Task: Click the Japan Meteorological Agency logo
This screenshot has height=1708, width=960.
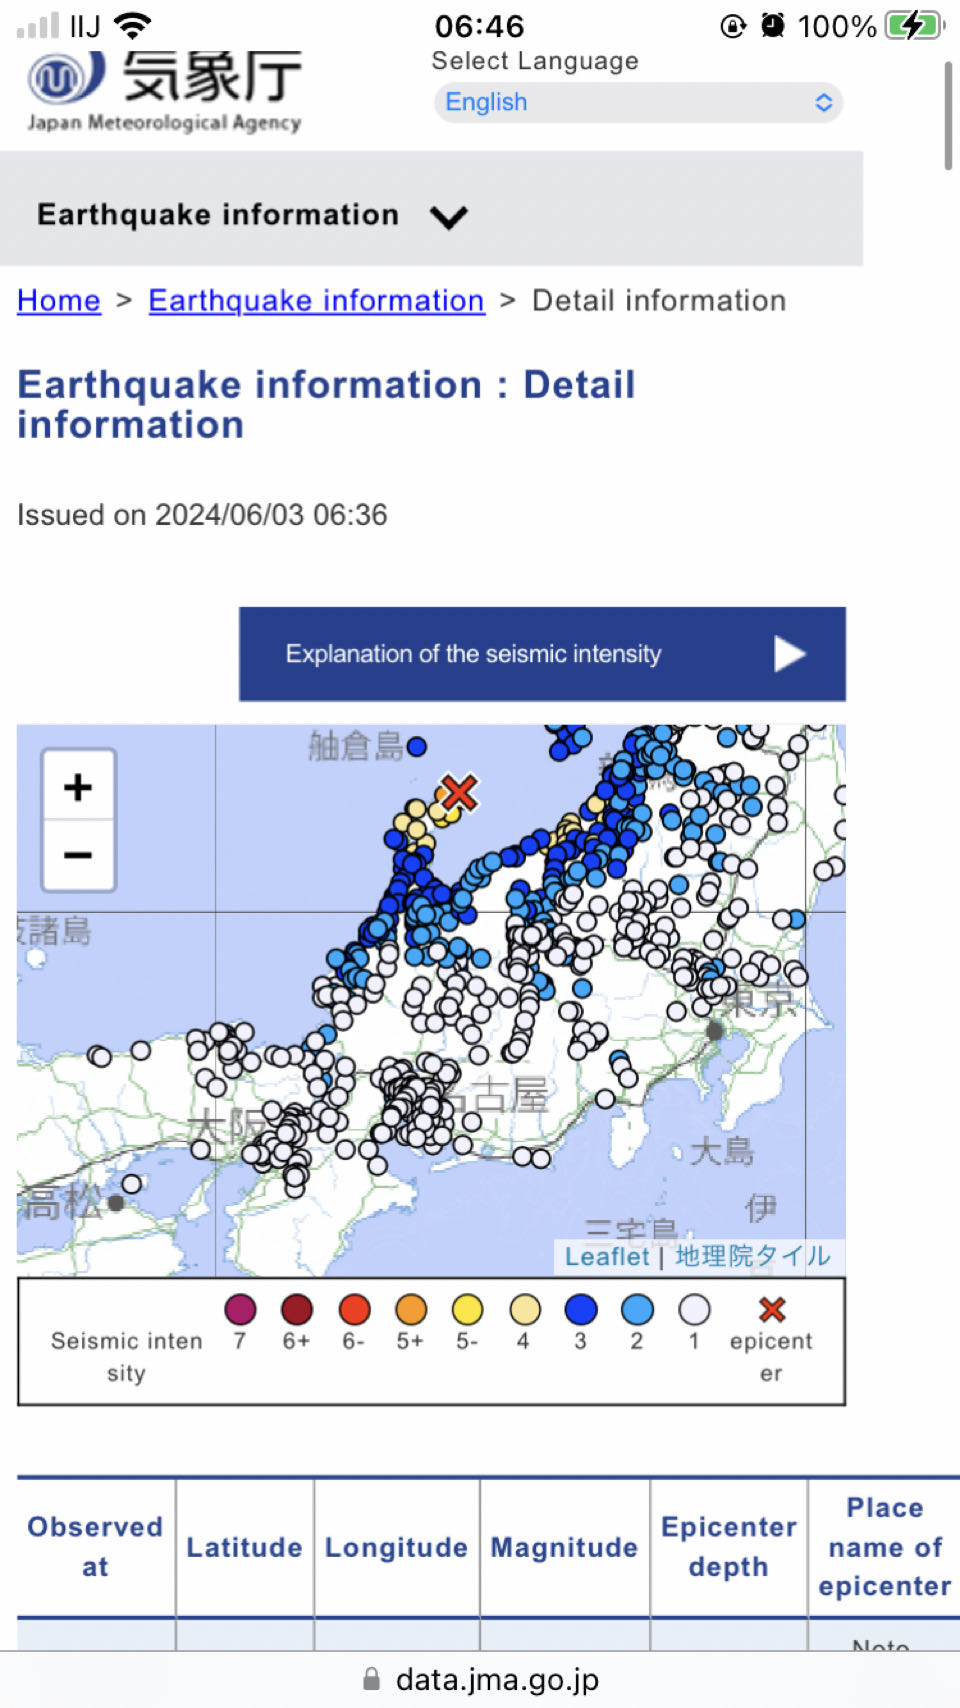Action: pyautogui.click(x=165, y=92)
